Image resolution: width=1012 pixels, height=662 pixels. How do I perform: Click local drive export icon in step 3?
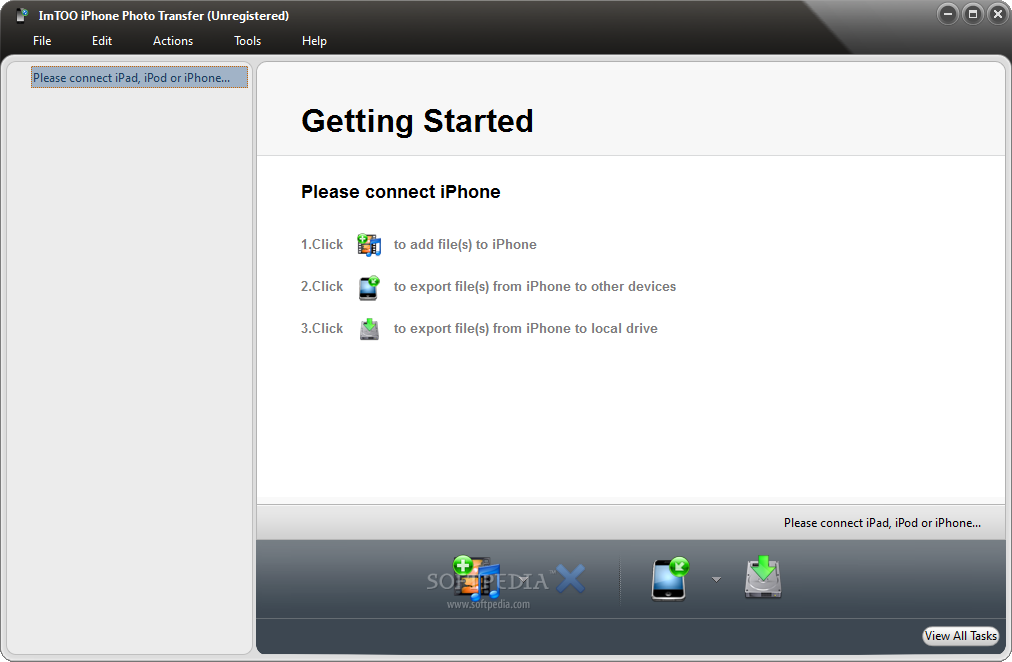coord(369,329)
